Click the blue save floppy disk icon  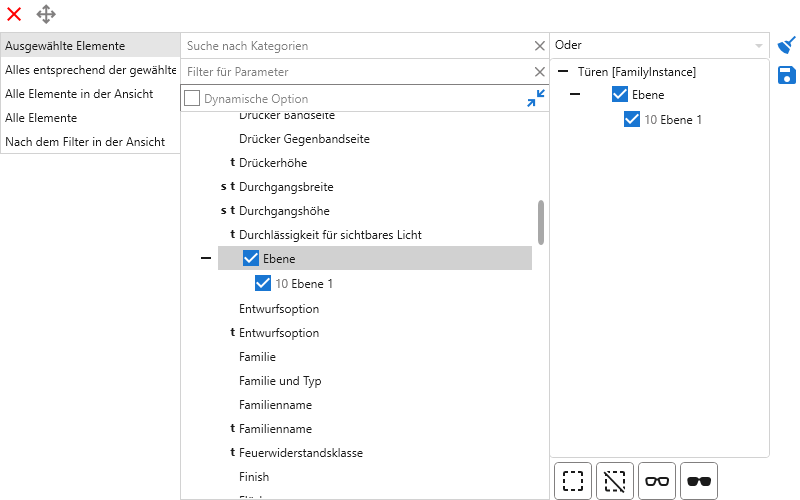tap(787, 75)
